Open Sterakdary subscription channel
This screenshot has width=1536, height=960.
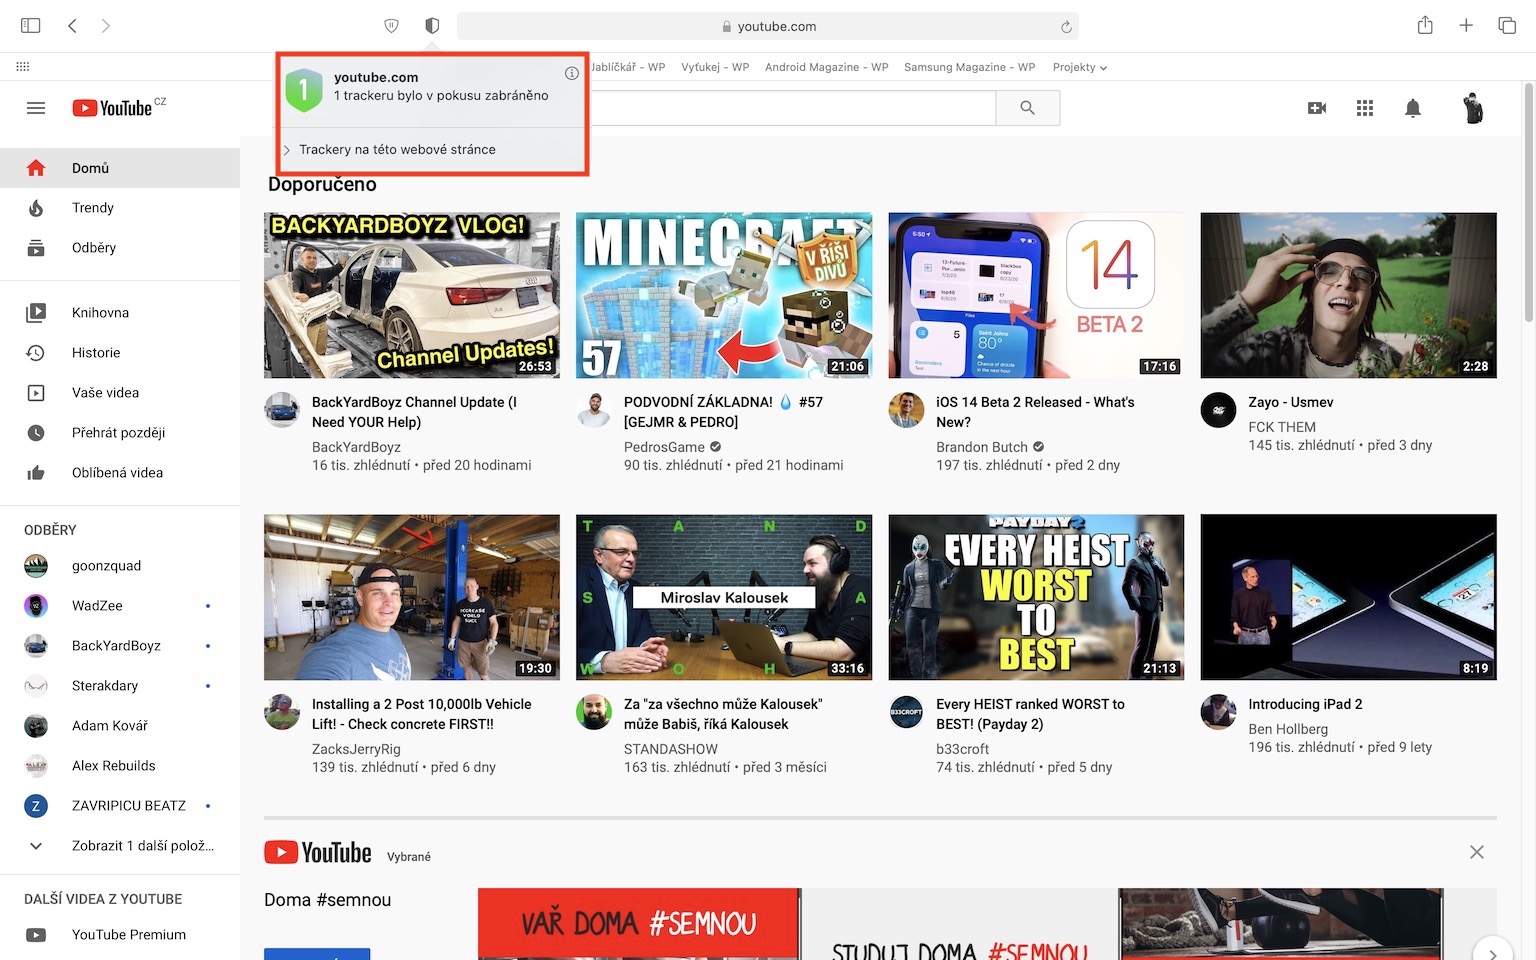(120, 686)
